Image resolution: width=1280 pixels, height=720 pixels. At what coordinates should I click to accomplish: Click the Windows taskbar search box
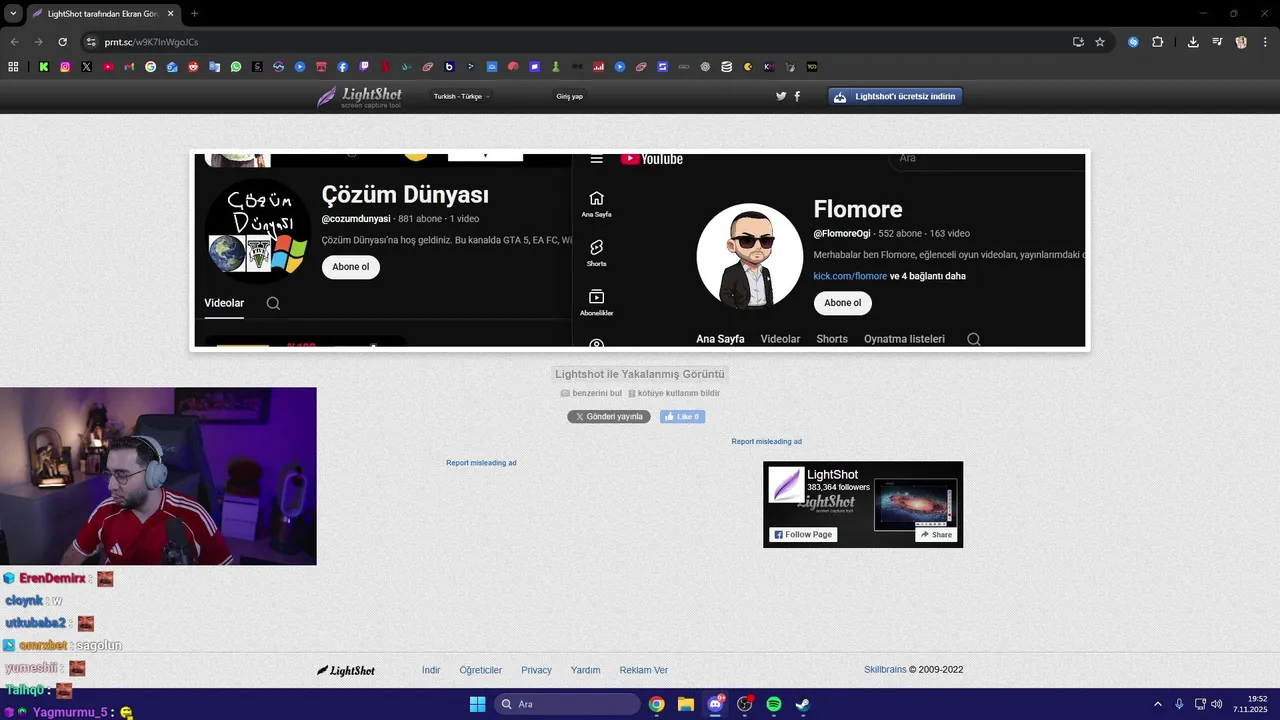(x=567, y=704)
